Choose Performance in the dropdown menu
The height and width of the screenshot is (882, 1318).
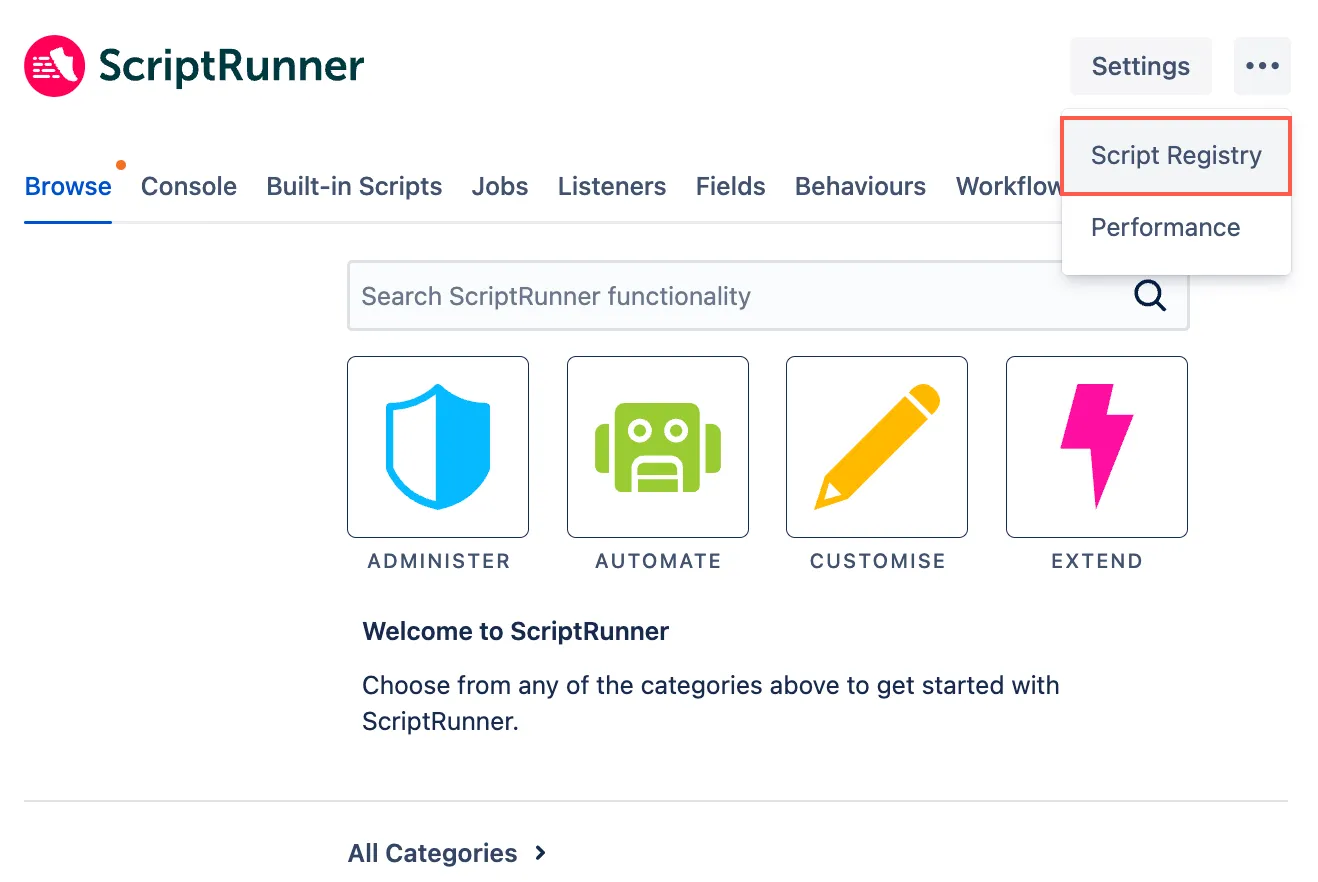(x=1176, y=228)
